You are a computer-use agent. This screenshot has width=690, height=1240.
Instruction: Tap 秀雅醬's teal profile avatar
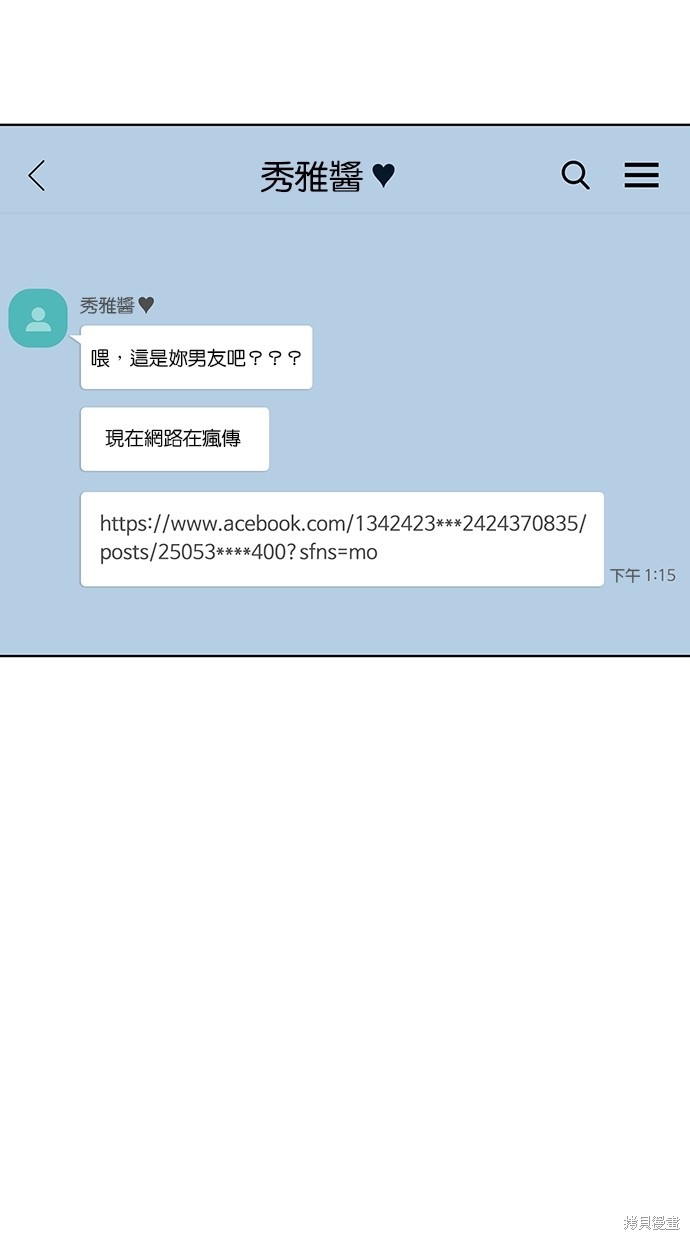38,318
